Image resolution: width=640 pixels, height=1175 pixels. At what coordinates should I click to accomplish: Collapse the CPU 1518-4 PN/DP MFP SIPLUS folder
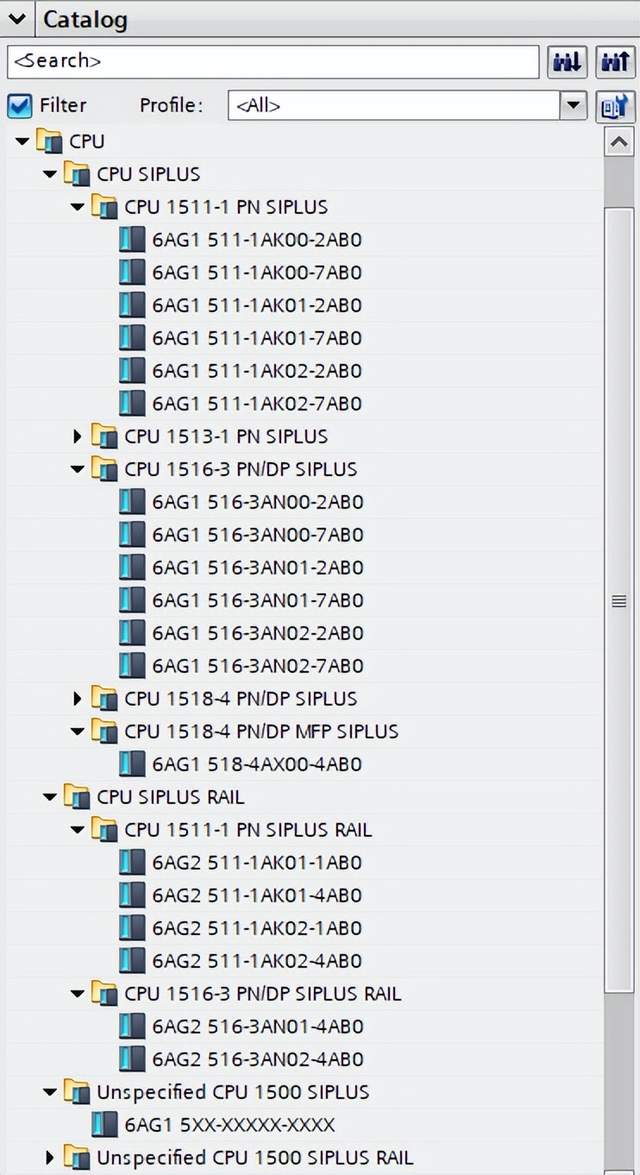tap(77, 731)
